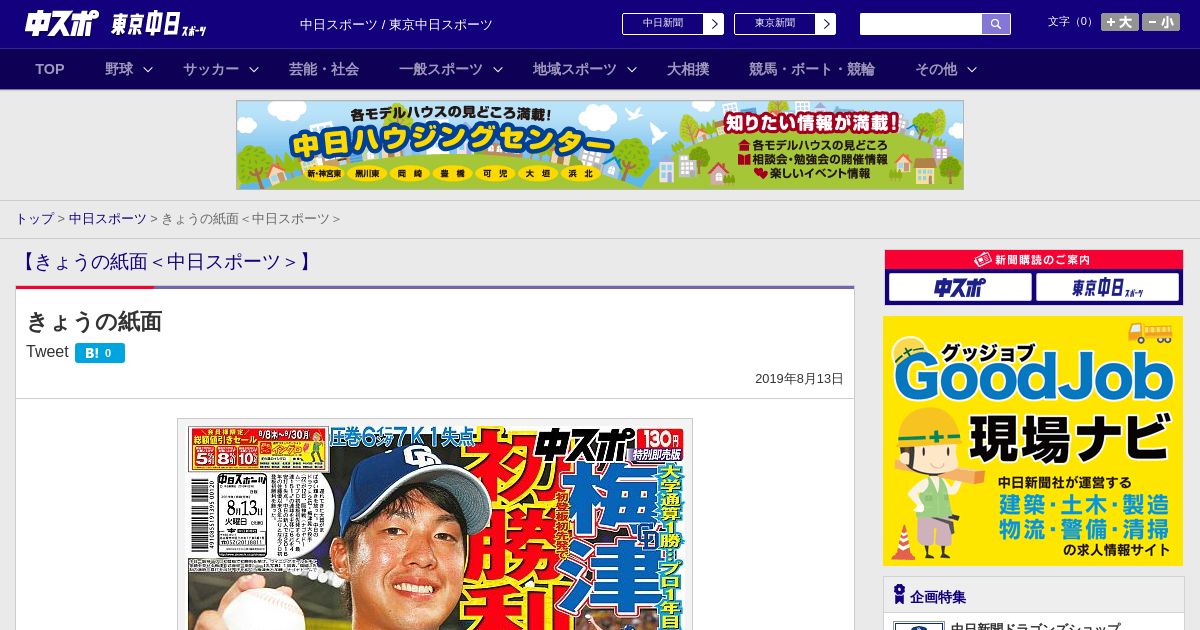
Task: Click the 中日スポーツ / 東京中日スポーツ header text
Action: pyautogui.click(x=396, y=25)
